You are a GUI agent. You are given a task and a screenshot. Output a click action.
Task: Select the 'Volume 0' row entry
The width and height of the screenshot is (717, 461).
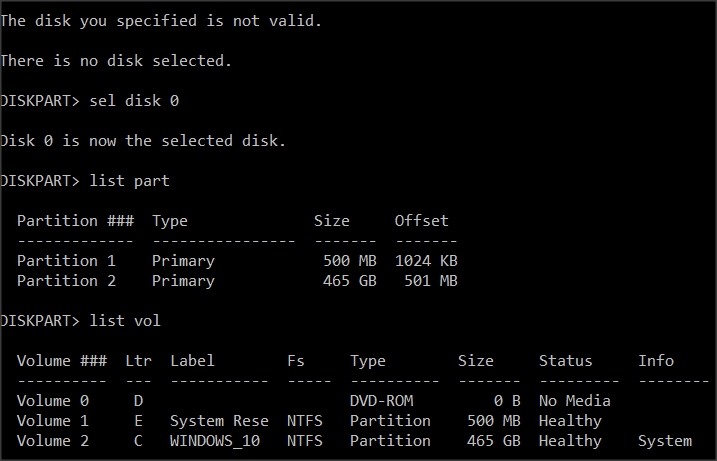(x=53, y=401)
